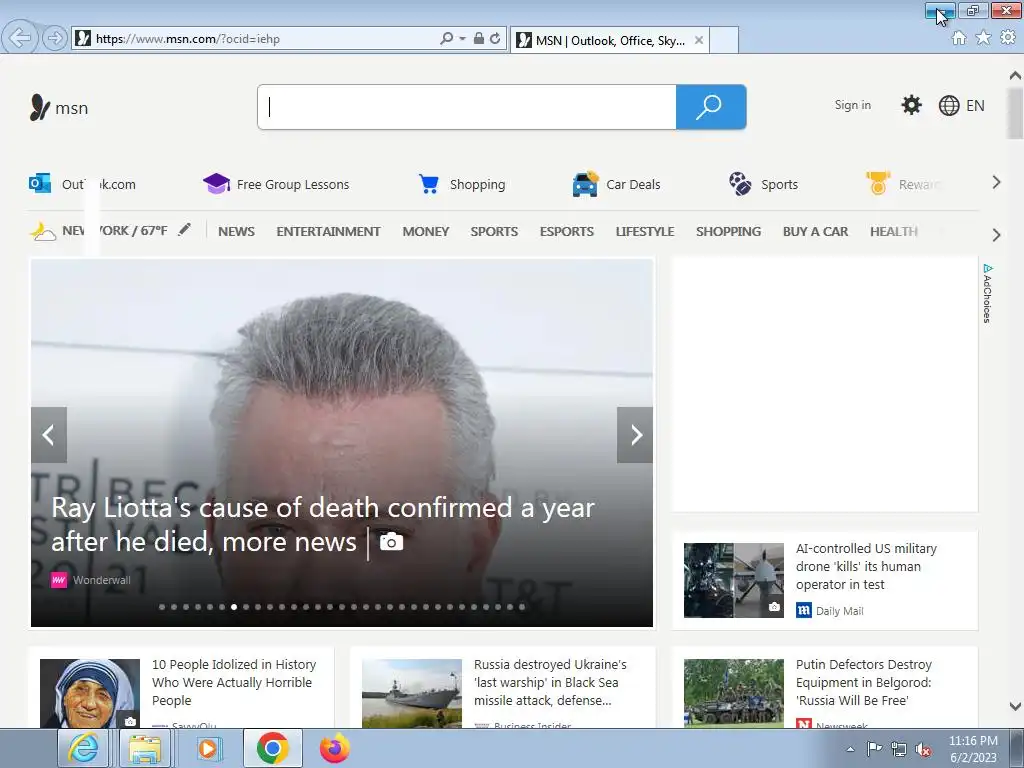Open the MONEY menu item
This screenshot has height=768, width=1024.
[426, 231]
